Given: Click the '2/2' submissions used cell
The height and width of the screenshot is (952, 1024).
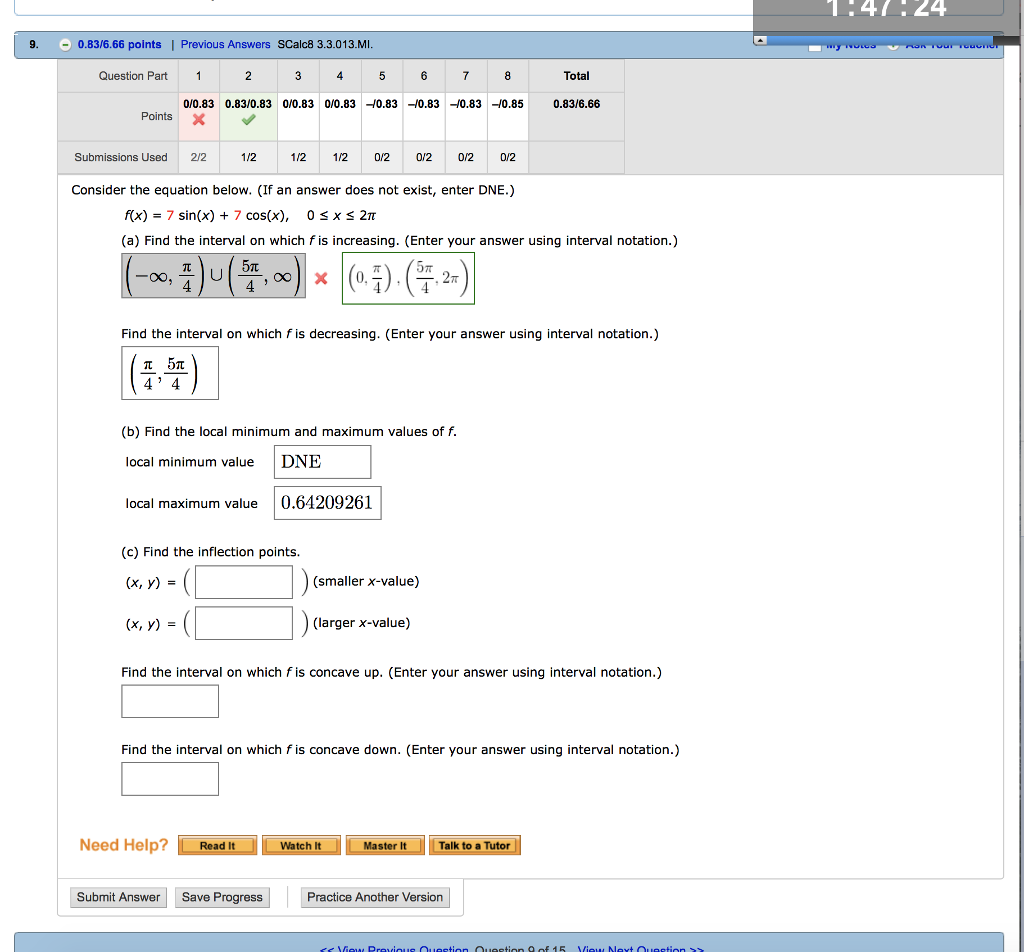Looking at the screenshot, I should tap(199, 157).
